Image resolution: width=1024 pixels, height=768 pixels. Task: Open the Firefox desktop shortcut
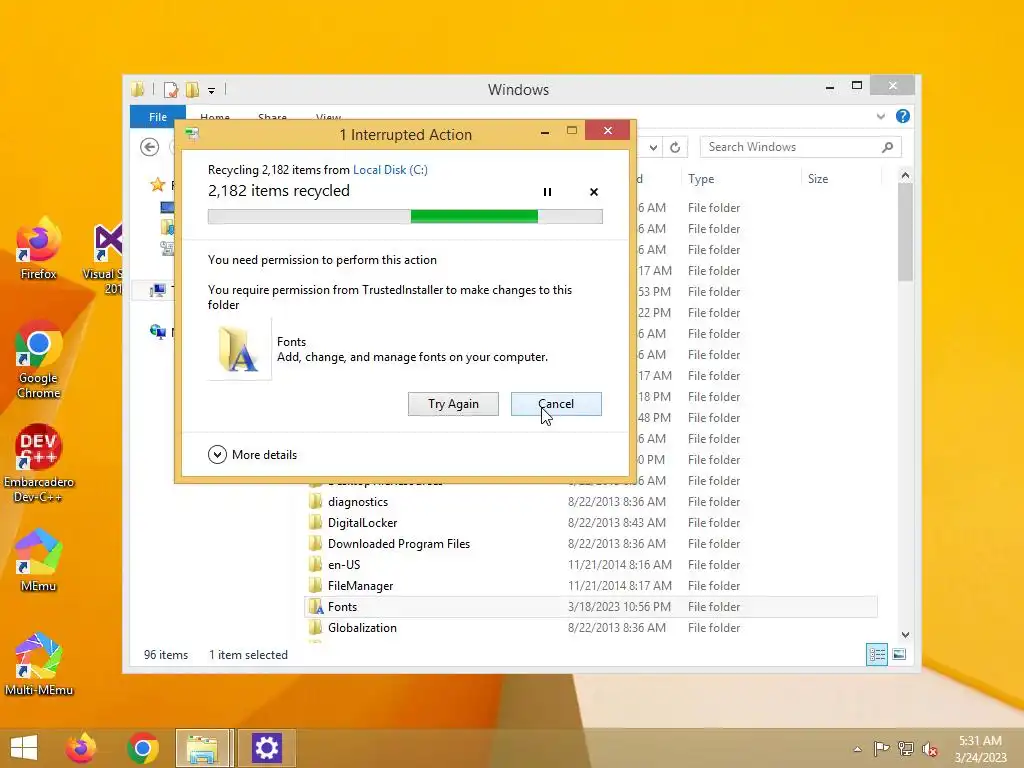click(39, 249)
